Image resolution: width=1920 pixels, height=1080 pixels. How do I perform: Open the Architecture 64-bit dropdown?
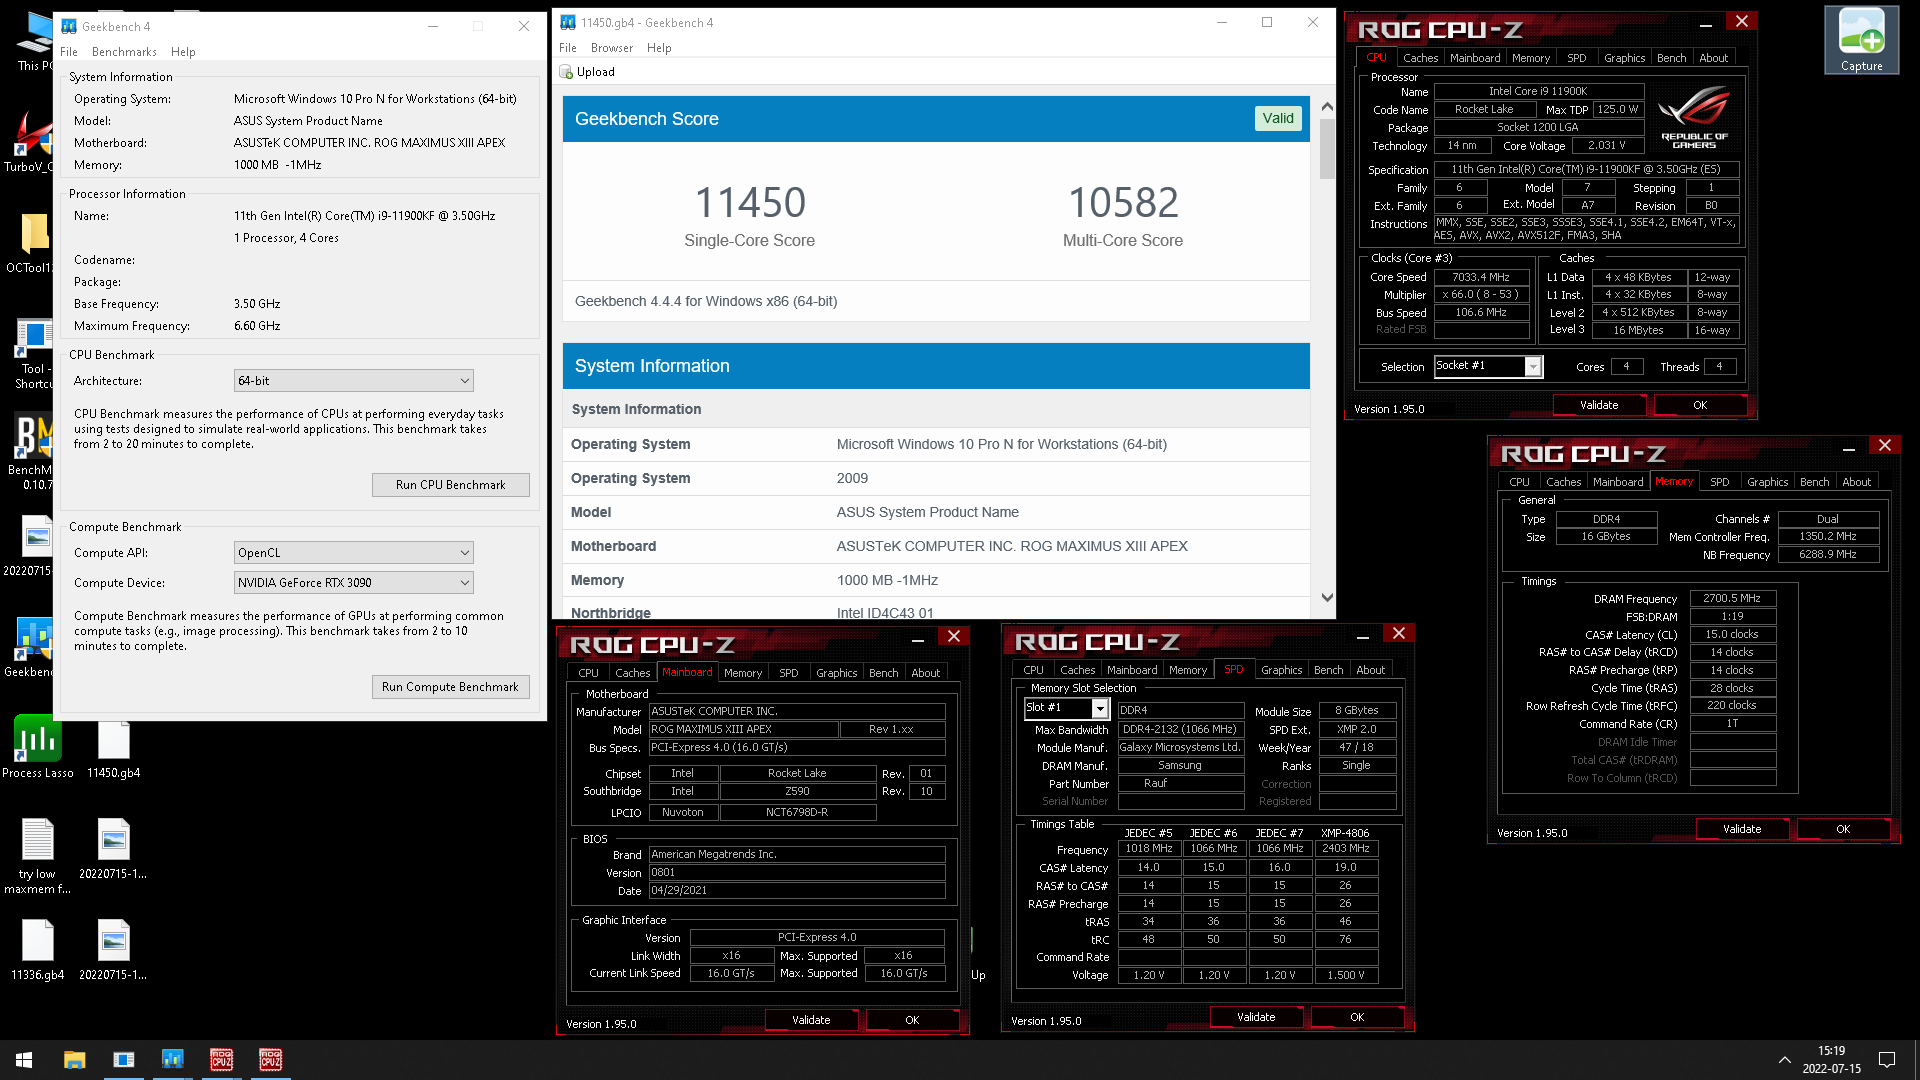coord(353,381)
